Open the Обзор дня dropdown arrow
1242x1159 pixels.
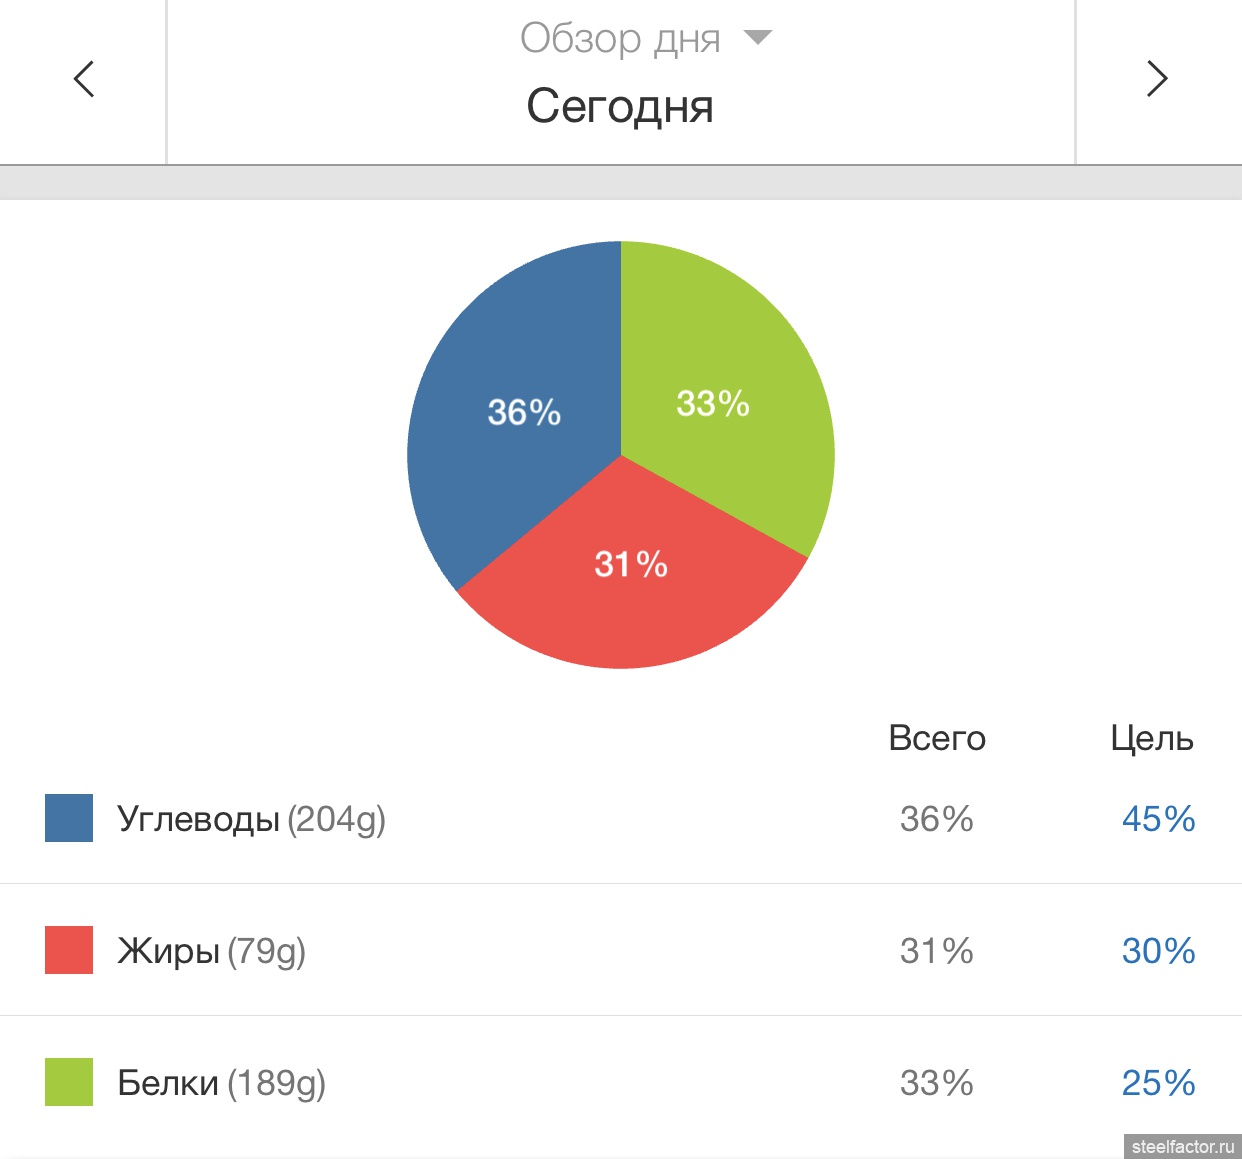758,38
